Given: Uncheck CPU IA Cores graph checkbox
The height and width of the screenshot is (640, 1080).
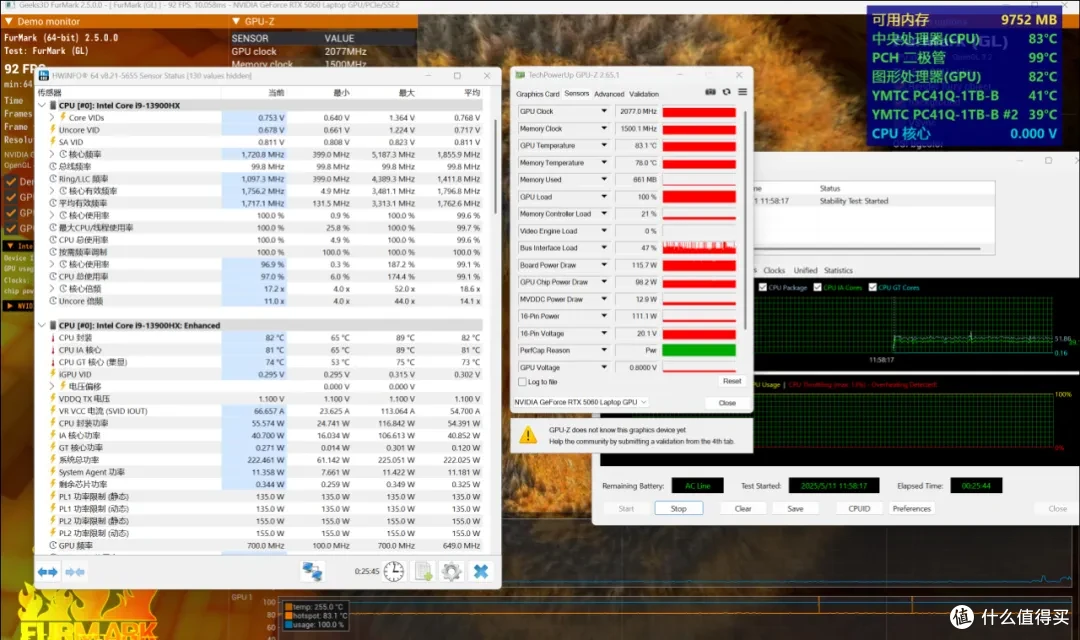Looking at the screenshot, I should pyautogui.click(x=818, y=287).
